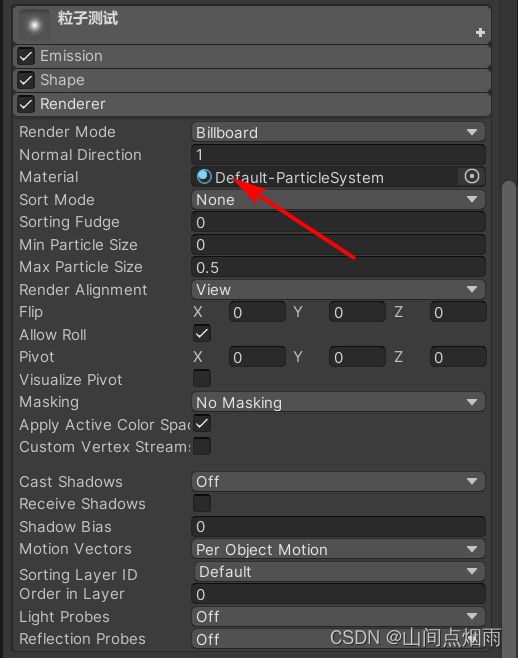Image resolution: width=518 pixels, height=658 pixels.
Task: Open the Material object picker circle icon
Action: click(472, 177)
